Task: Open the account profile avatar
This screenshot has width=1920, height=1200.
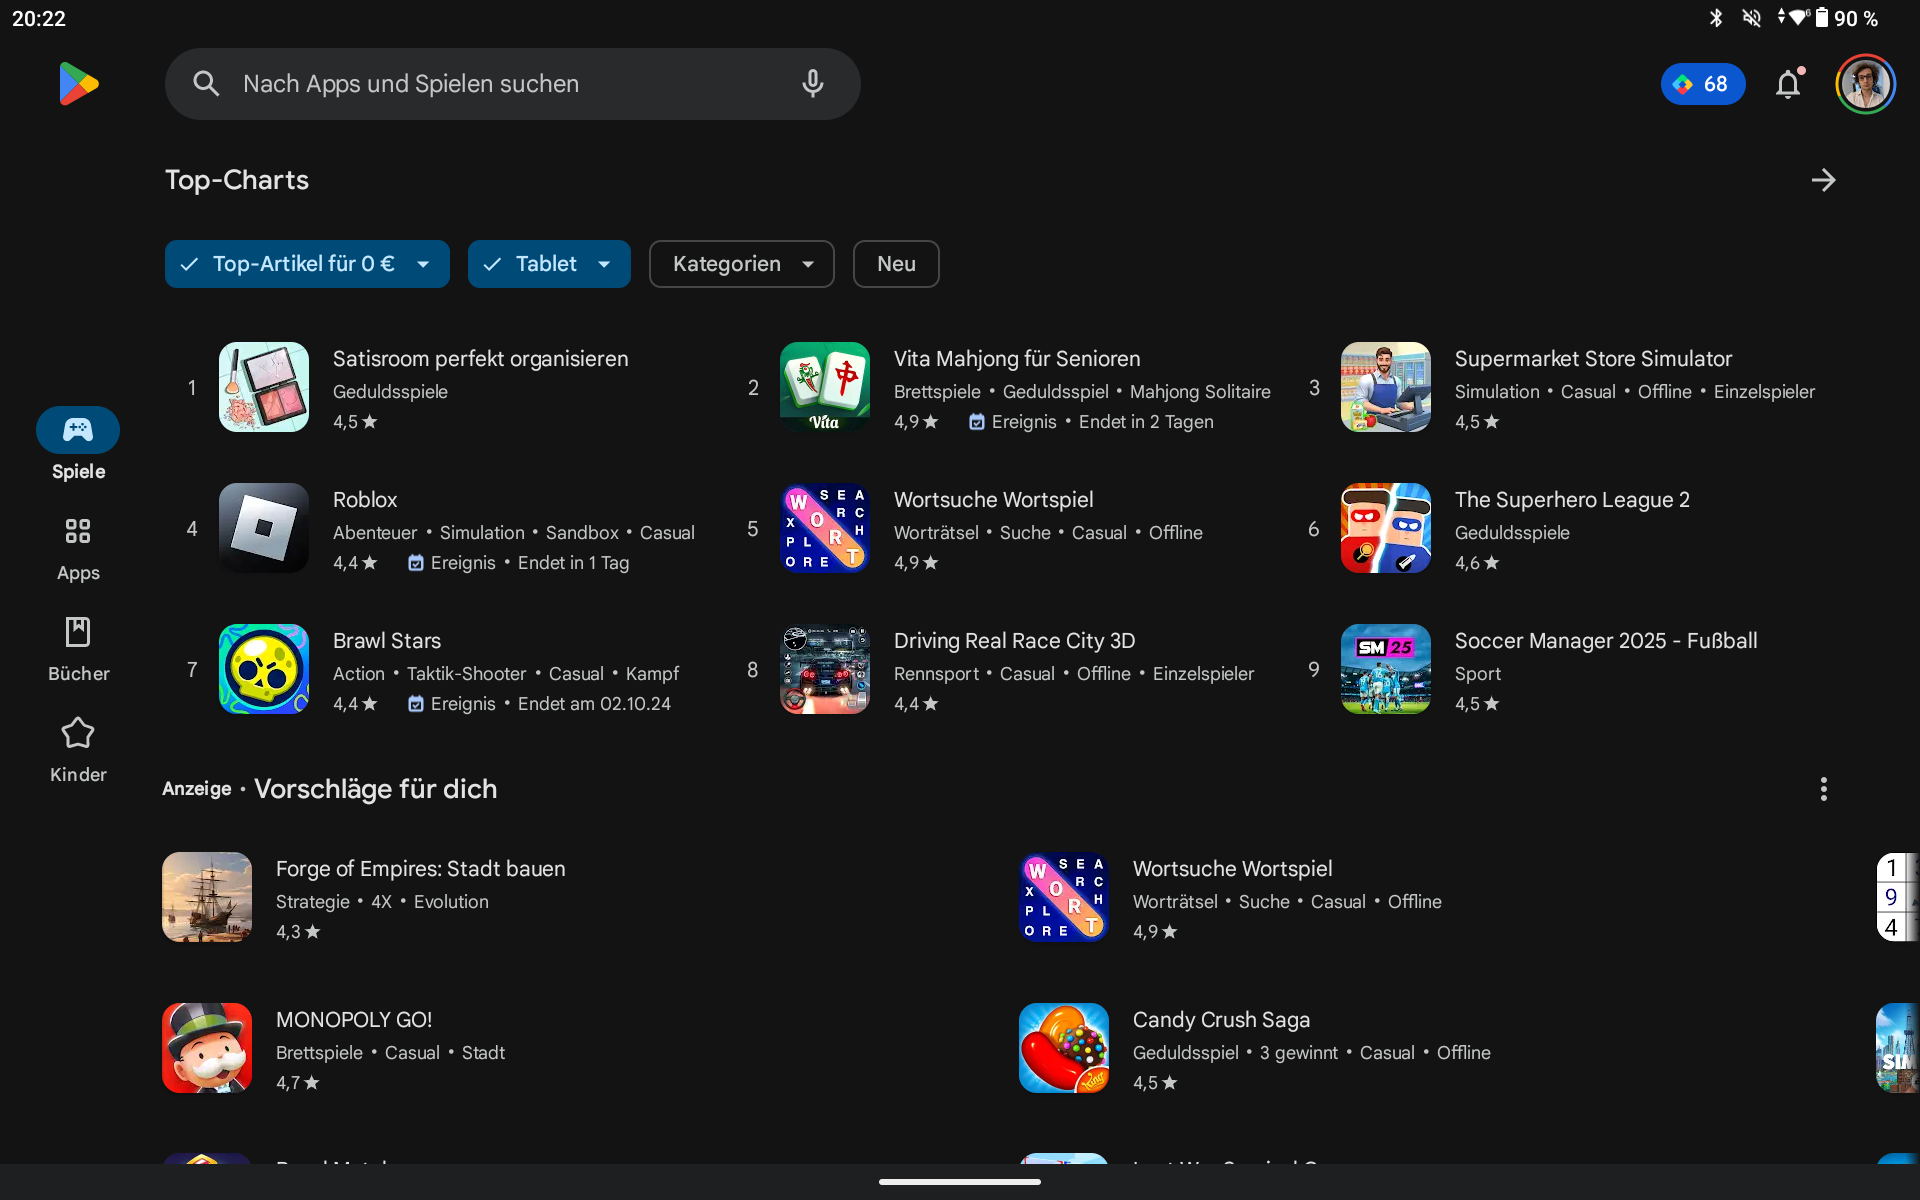Action: 1865,84
